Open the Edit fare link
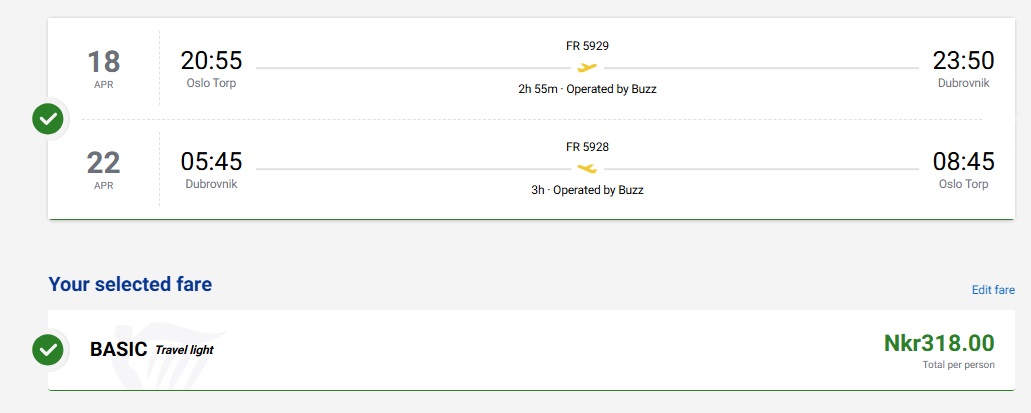1031x413 pixels. coord(993,290)
